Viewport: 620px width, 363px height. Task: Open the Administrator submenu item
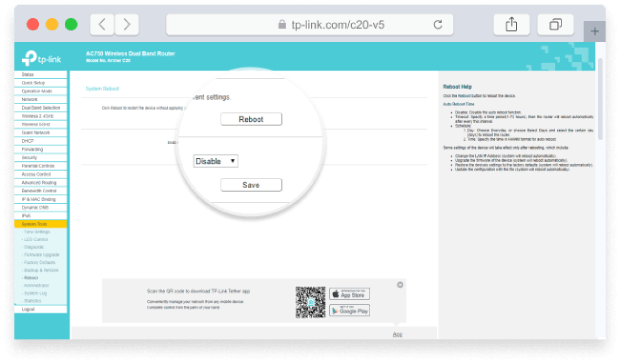pyautogui.click(x=36, y=285)
